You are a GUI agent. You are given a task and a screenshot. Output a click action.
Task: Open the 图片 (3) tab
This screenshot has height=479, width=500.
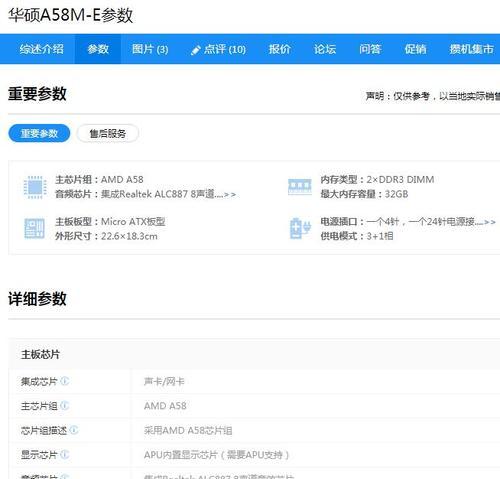[x=150, y=49]
